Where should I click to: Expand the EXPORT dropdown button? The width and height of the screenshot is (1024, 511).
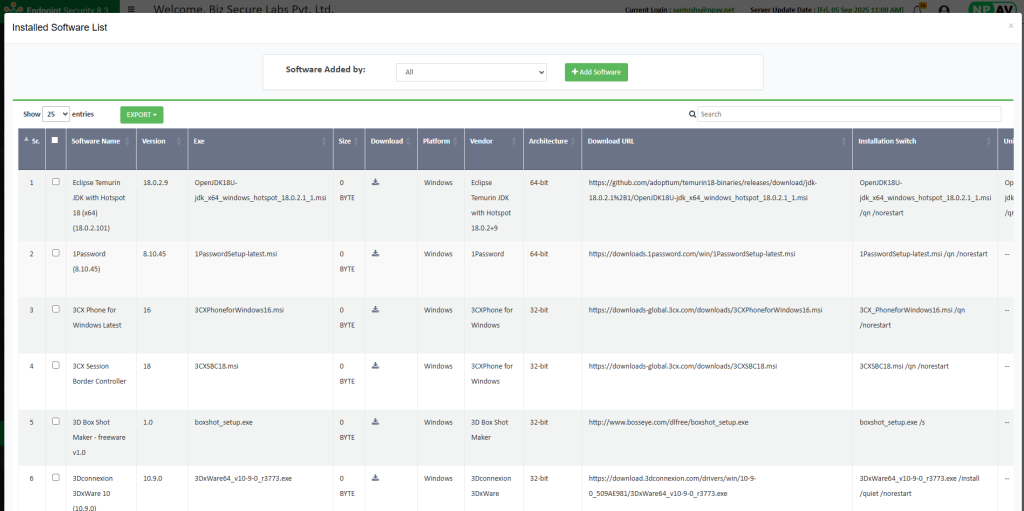point(141,115)
